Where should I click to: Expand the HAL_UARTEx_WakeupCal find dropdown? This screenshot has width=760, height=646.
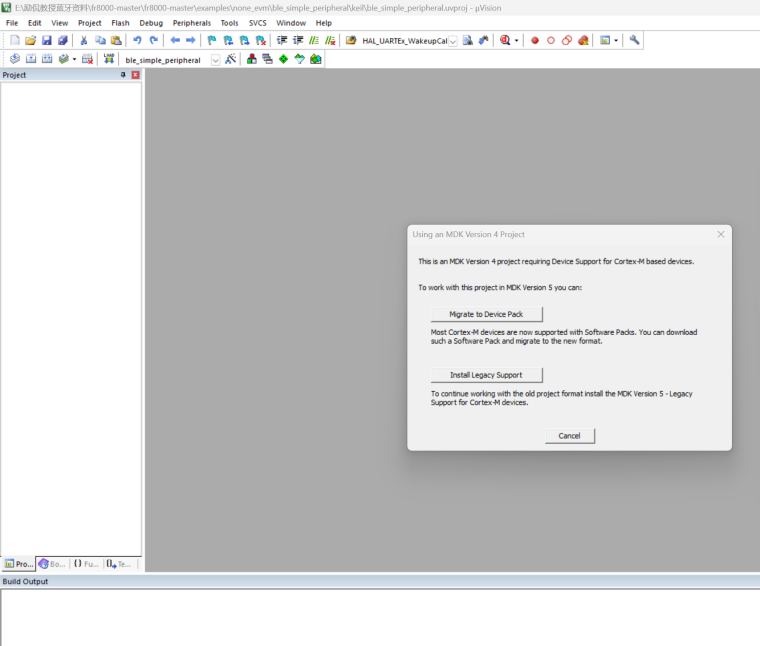[453, 41]
